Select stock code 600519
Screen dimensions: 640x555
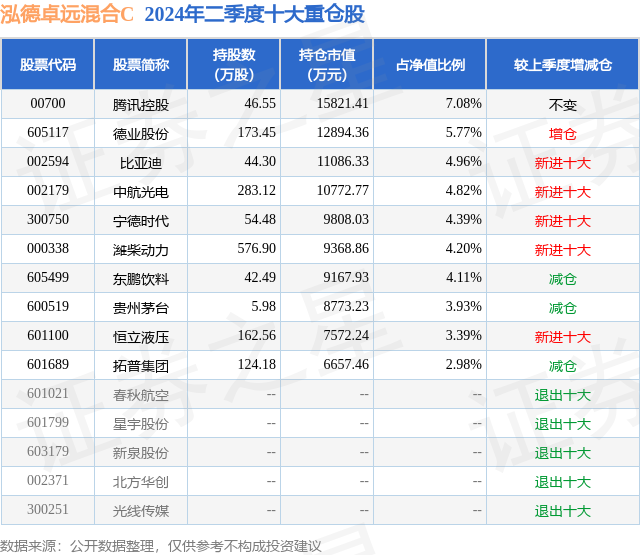[48, 306]
